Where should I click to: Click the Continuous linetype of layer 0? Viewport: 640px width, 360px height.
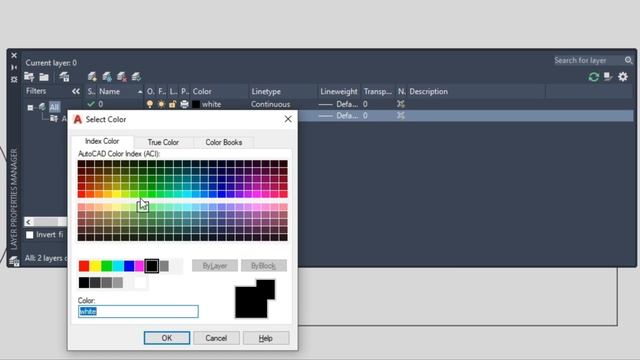(271, 104)
